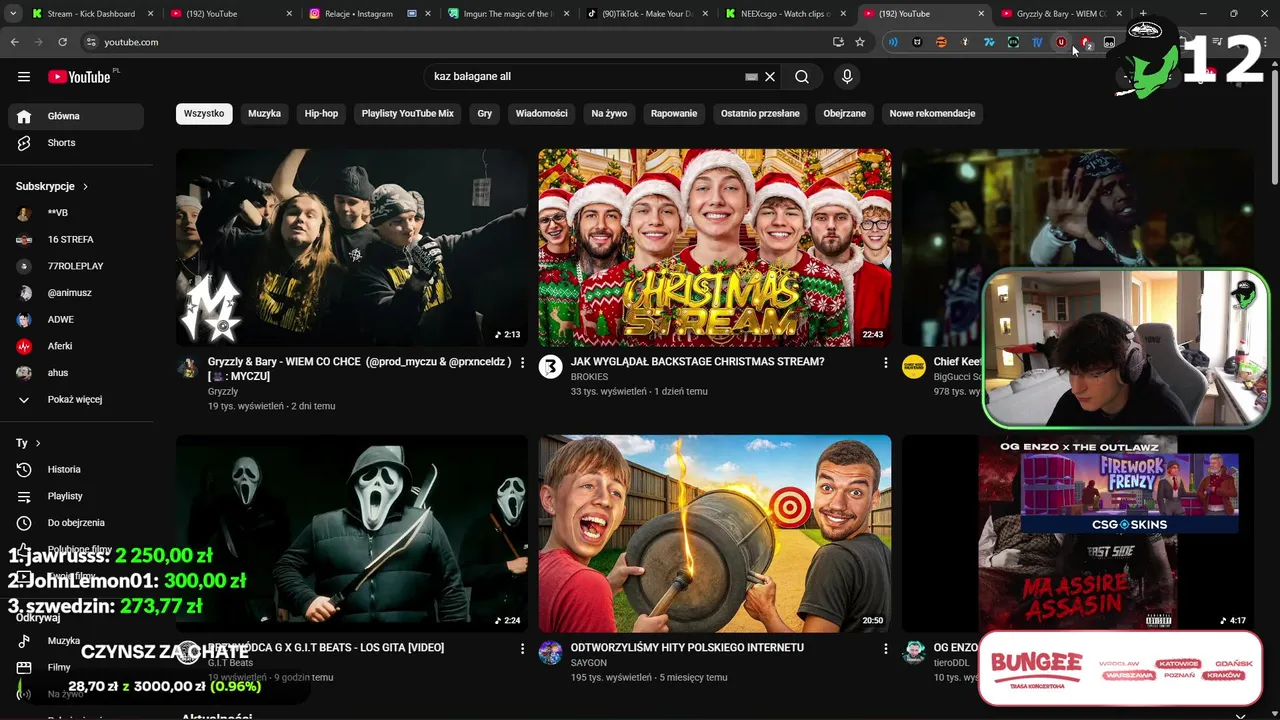Switch to the Stream - Kick Dashboard tab
The height and width of the screenshot is (720, 1280).
(x=91, y=14)
